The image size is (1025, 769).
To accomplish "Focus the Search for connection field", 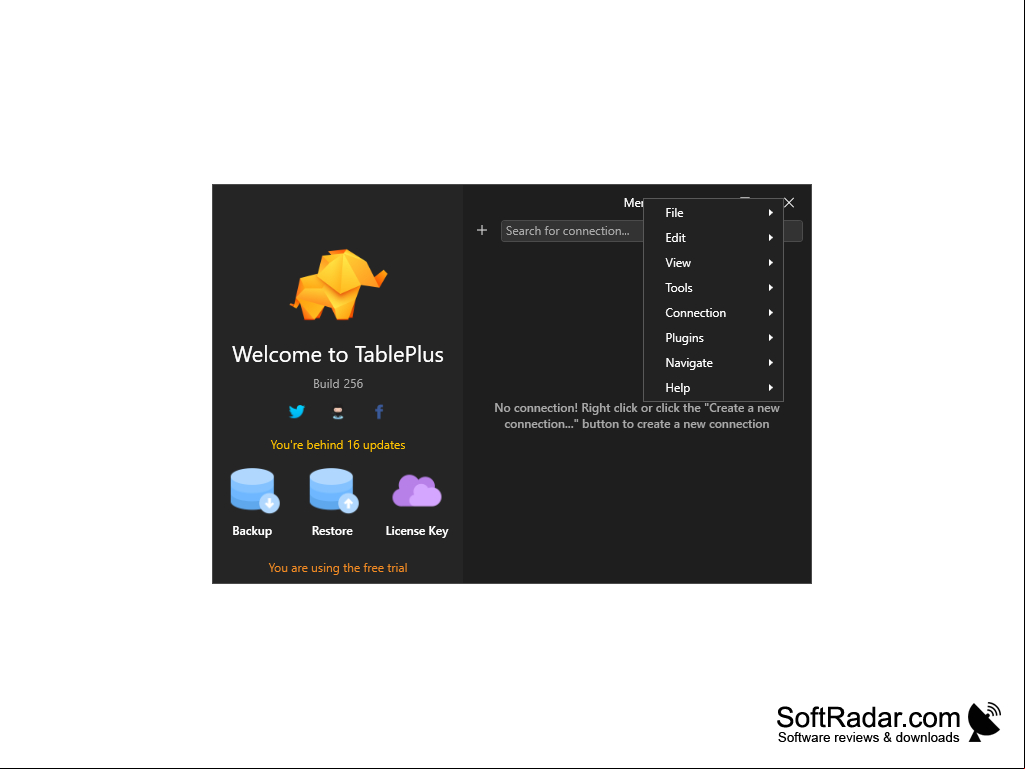I will click(x=652, y=231).
